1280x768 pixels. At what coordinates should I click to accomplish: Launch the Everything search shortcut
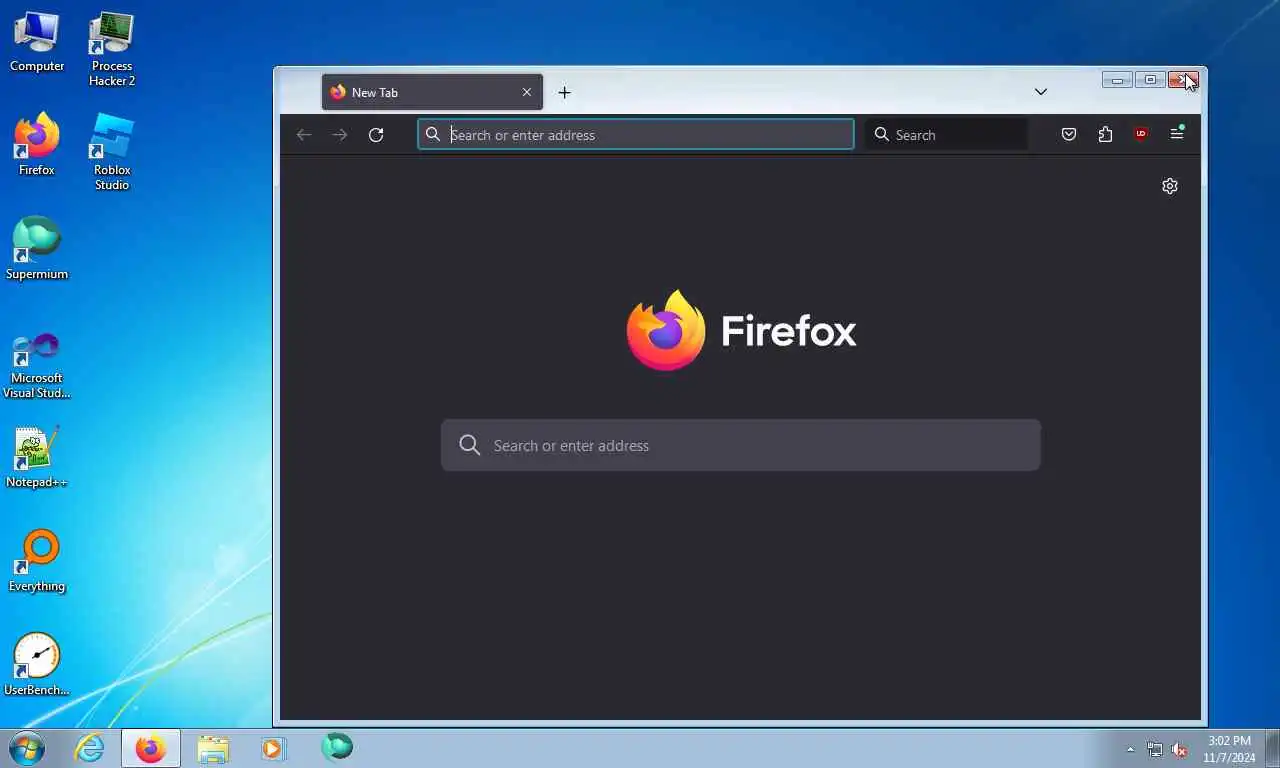[37, 561]
